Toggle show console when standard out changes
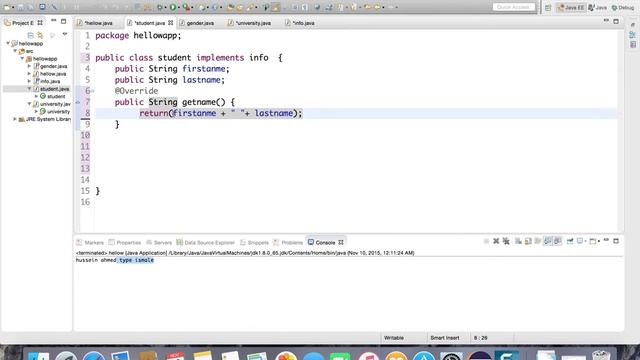 tap(548, 241)
